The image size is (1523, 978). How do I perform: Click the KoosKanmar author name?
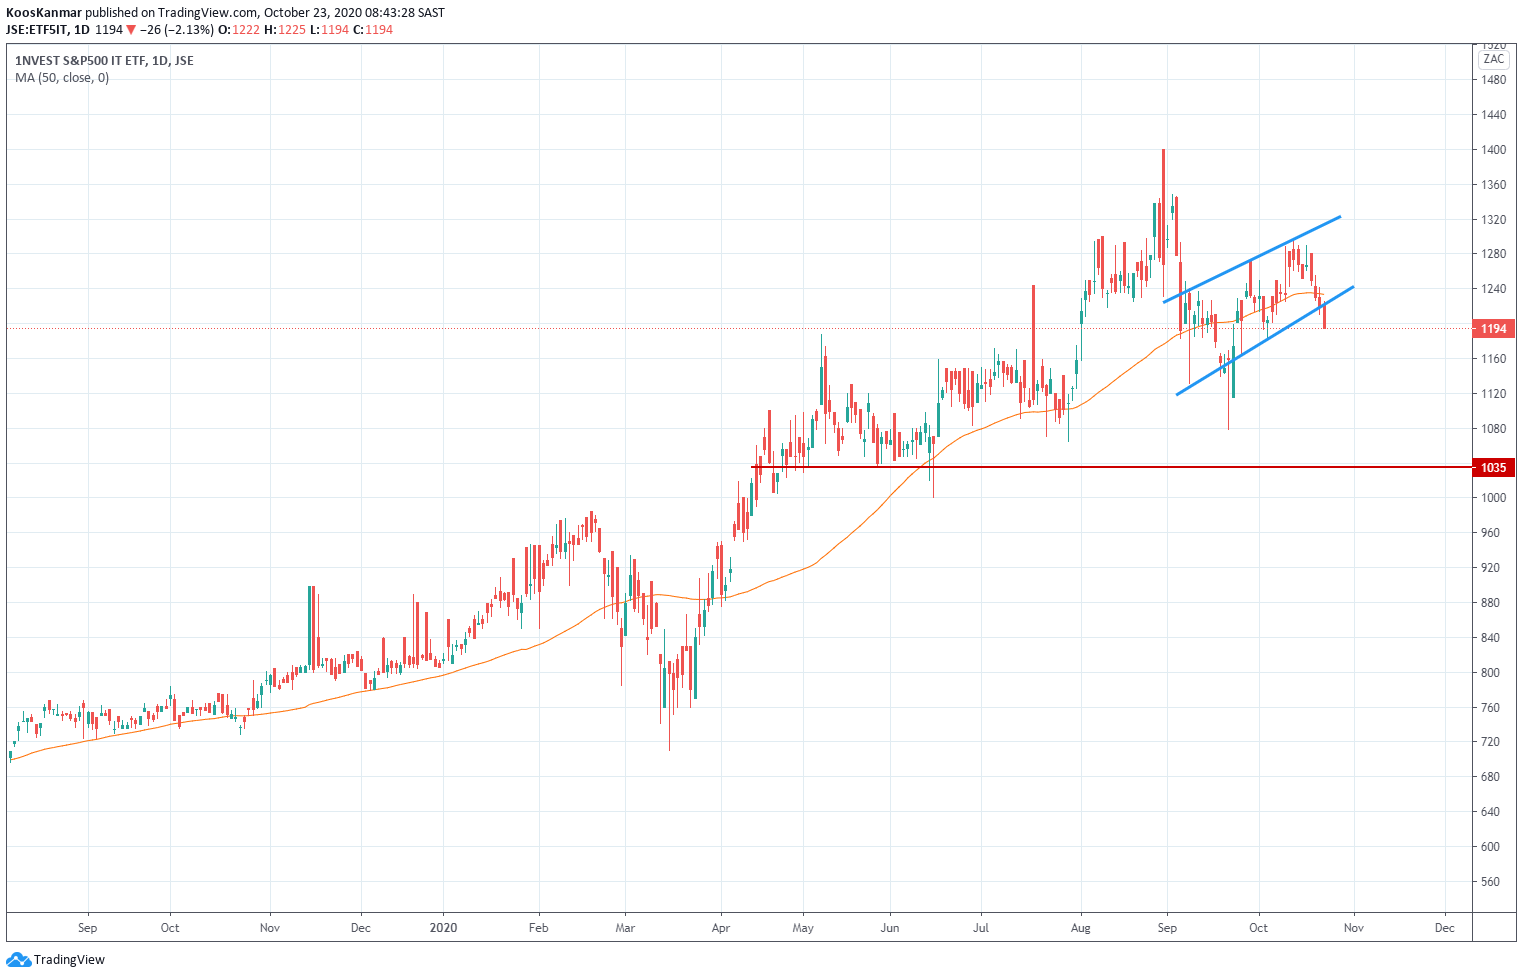[x=43, y=13]
